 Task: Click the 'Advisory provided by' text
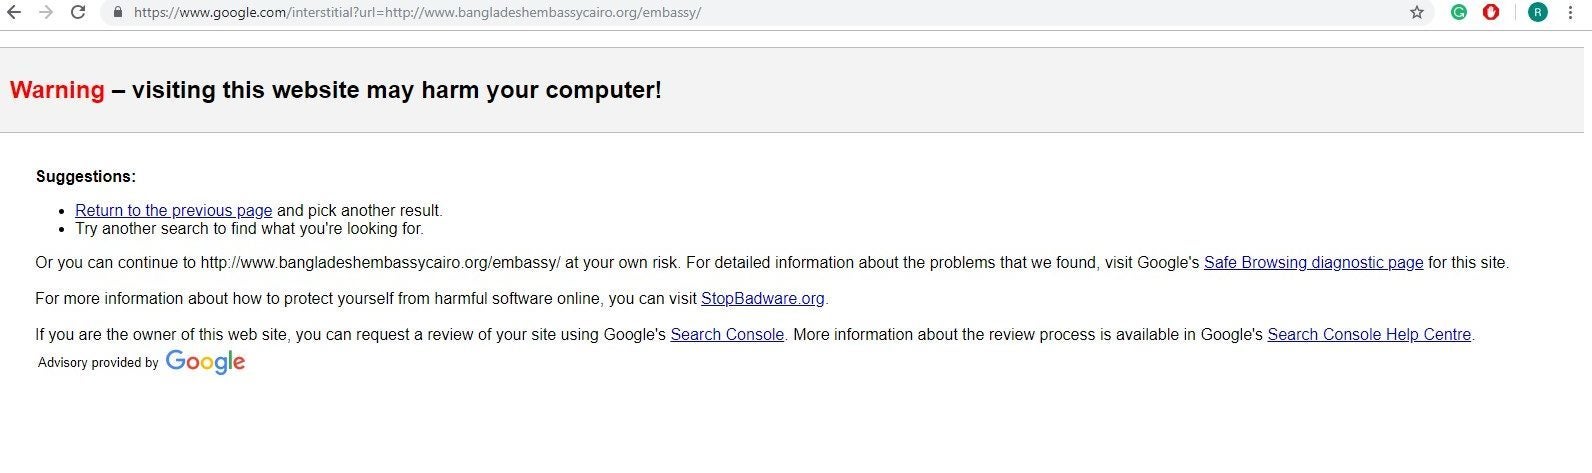point(98,363)
